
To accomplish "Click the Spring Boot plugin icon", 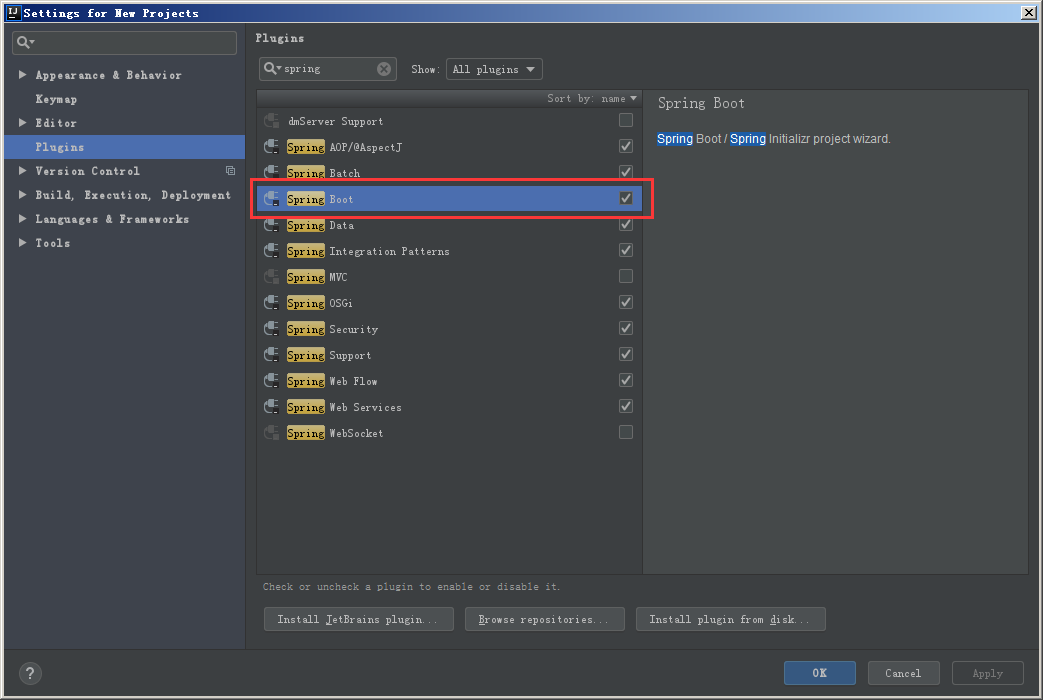I will pyautogui.click(x=271, y=199).
